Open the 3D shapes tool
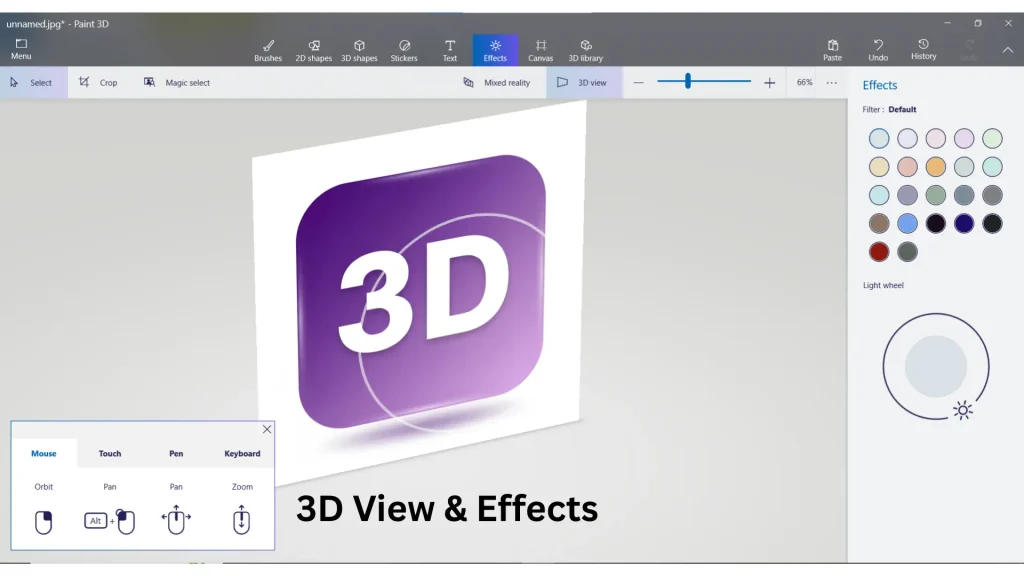Image resolution: width=1024 pixels, height=576 pixels. pyautogui.click(x=359, y=48)
